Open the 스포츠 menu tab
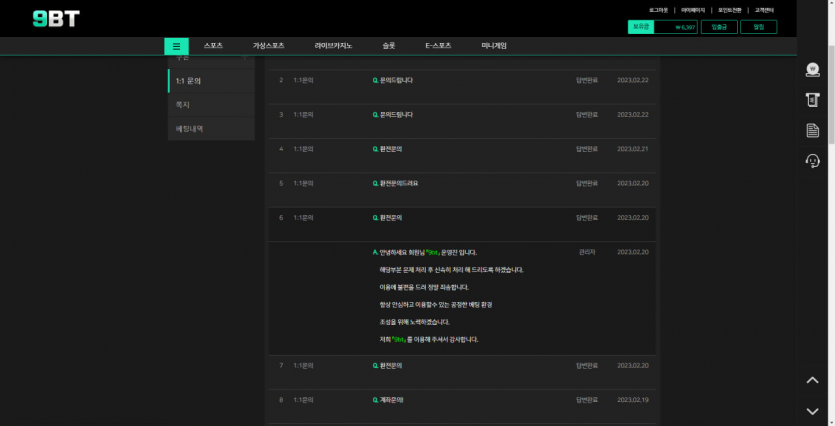The width and height of the screenshot is (835, 426). pos(213,46)
